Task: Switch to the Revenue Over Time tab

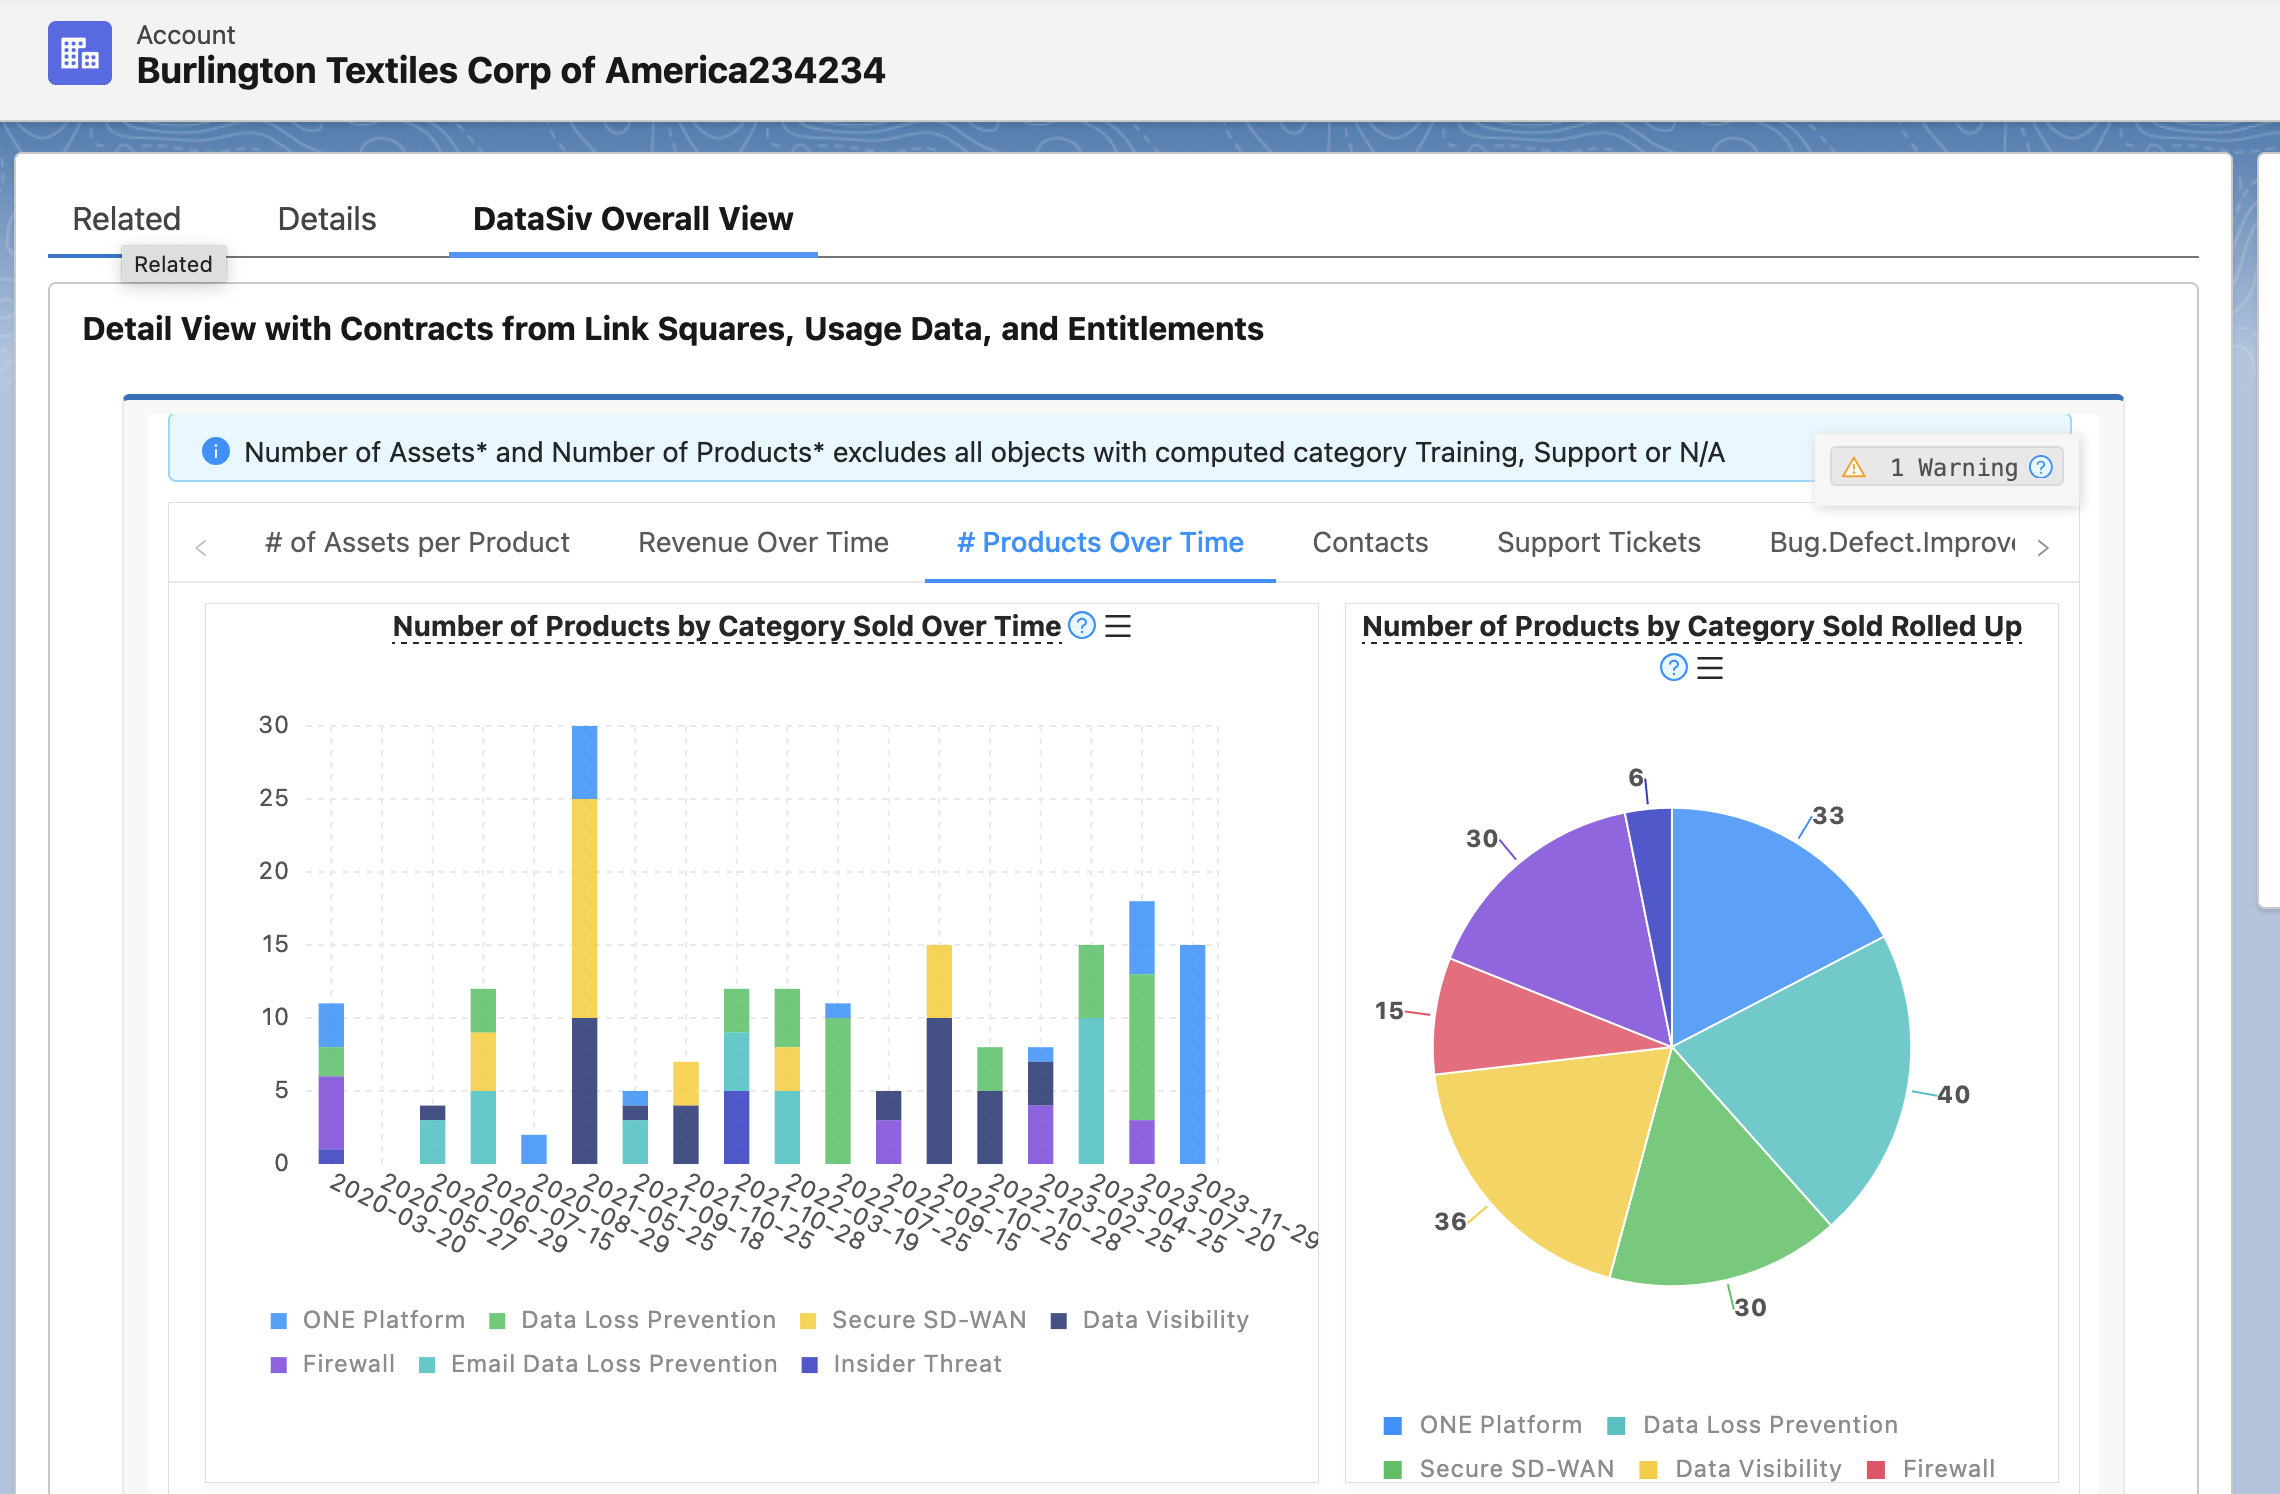Action: coord(763,542)
